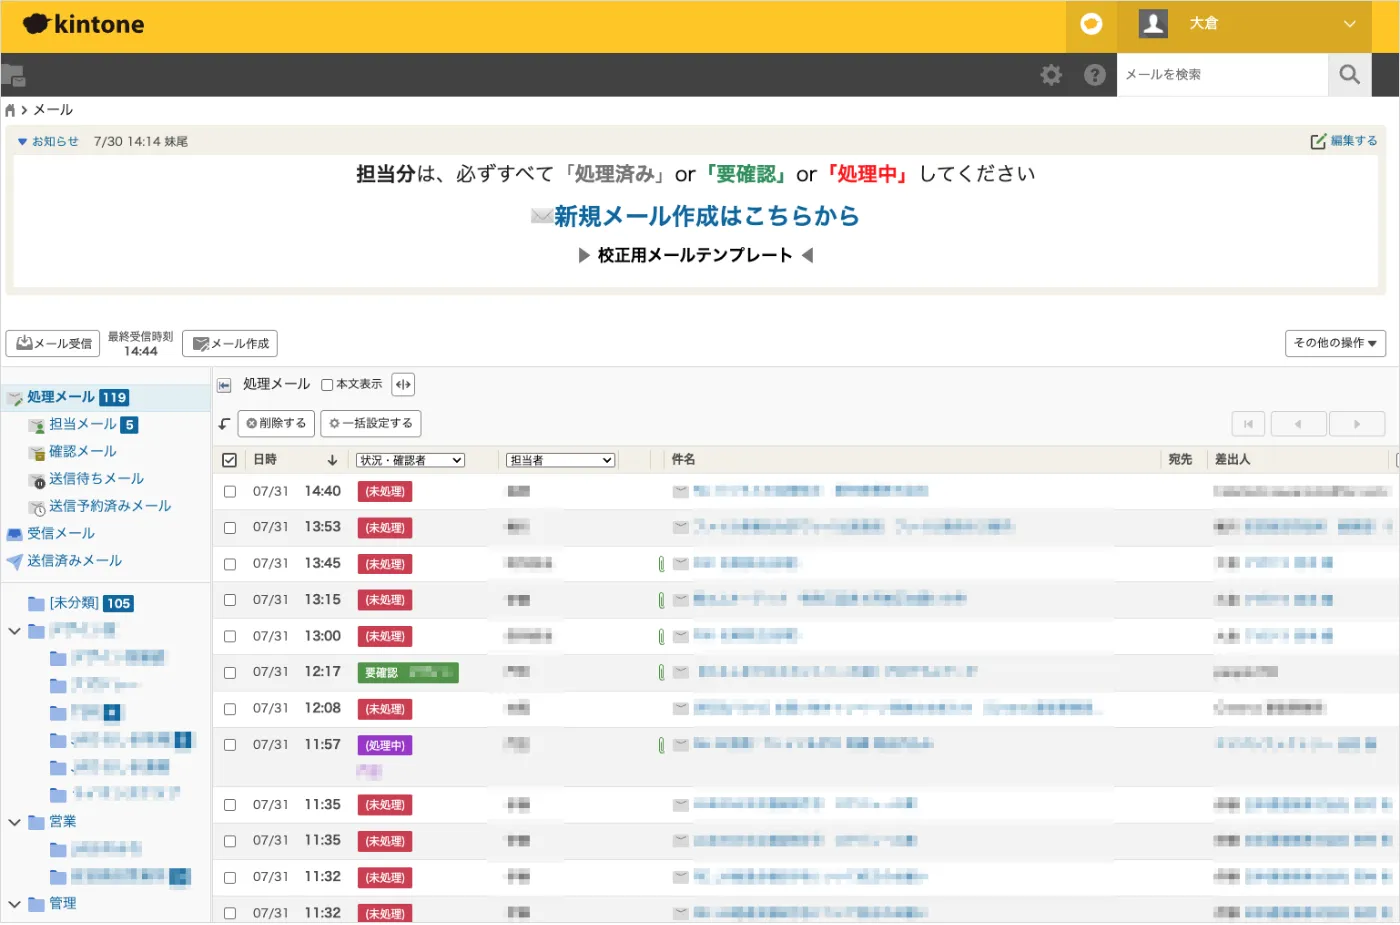Open the 状況・確認者 filter dropdown
Image resolution: width=1400 pixels, height=925 pixels.
tap(410, 460)
